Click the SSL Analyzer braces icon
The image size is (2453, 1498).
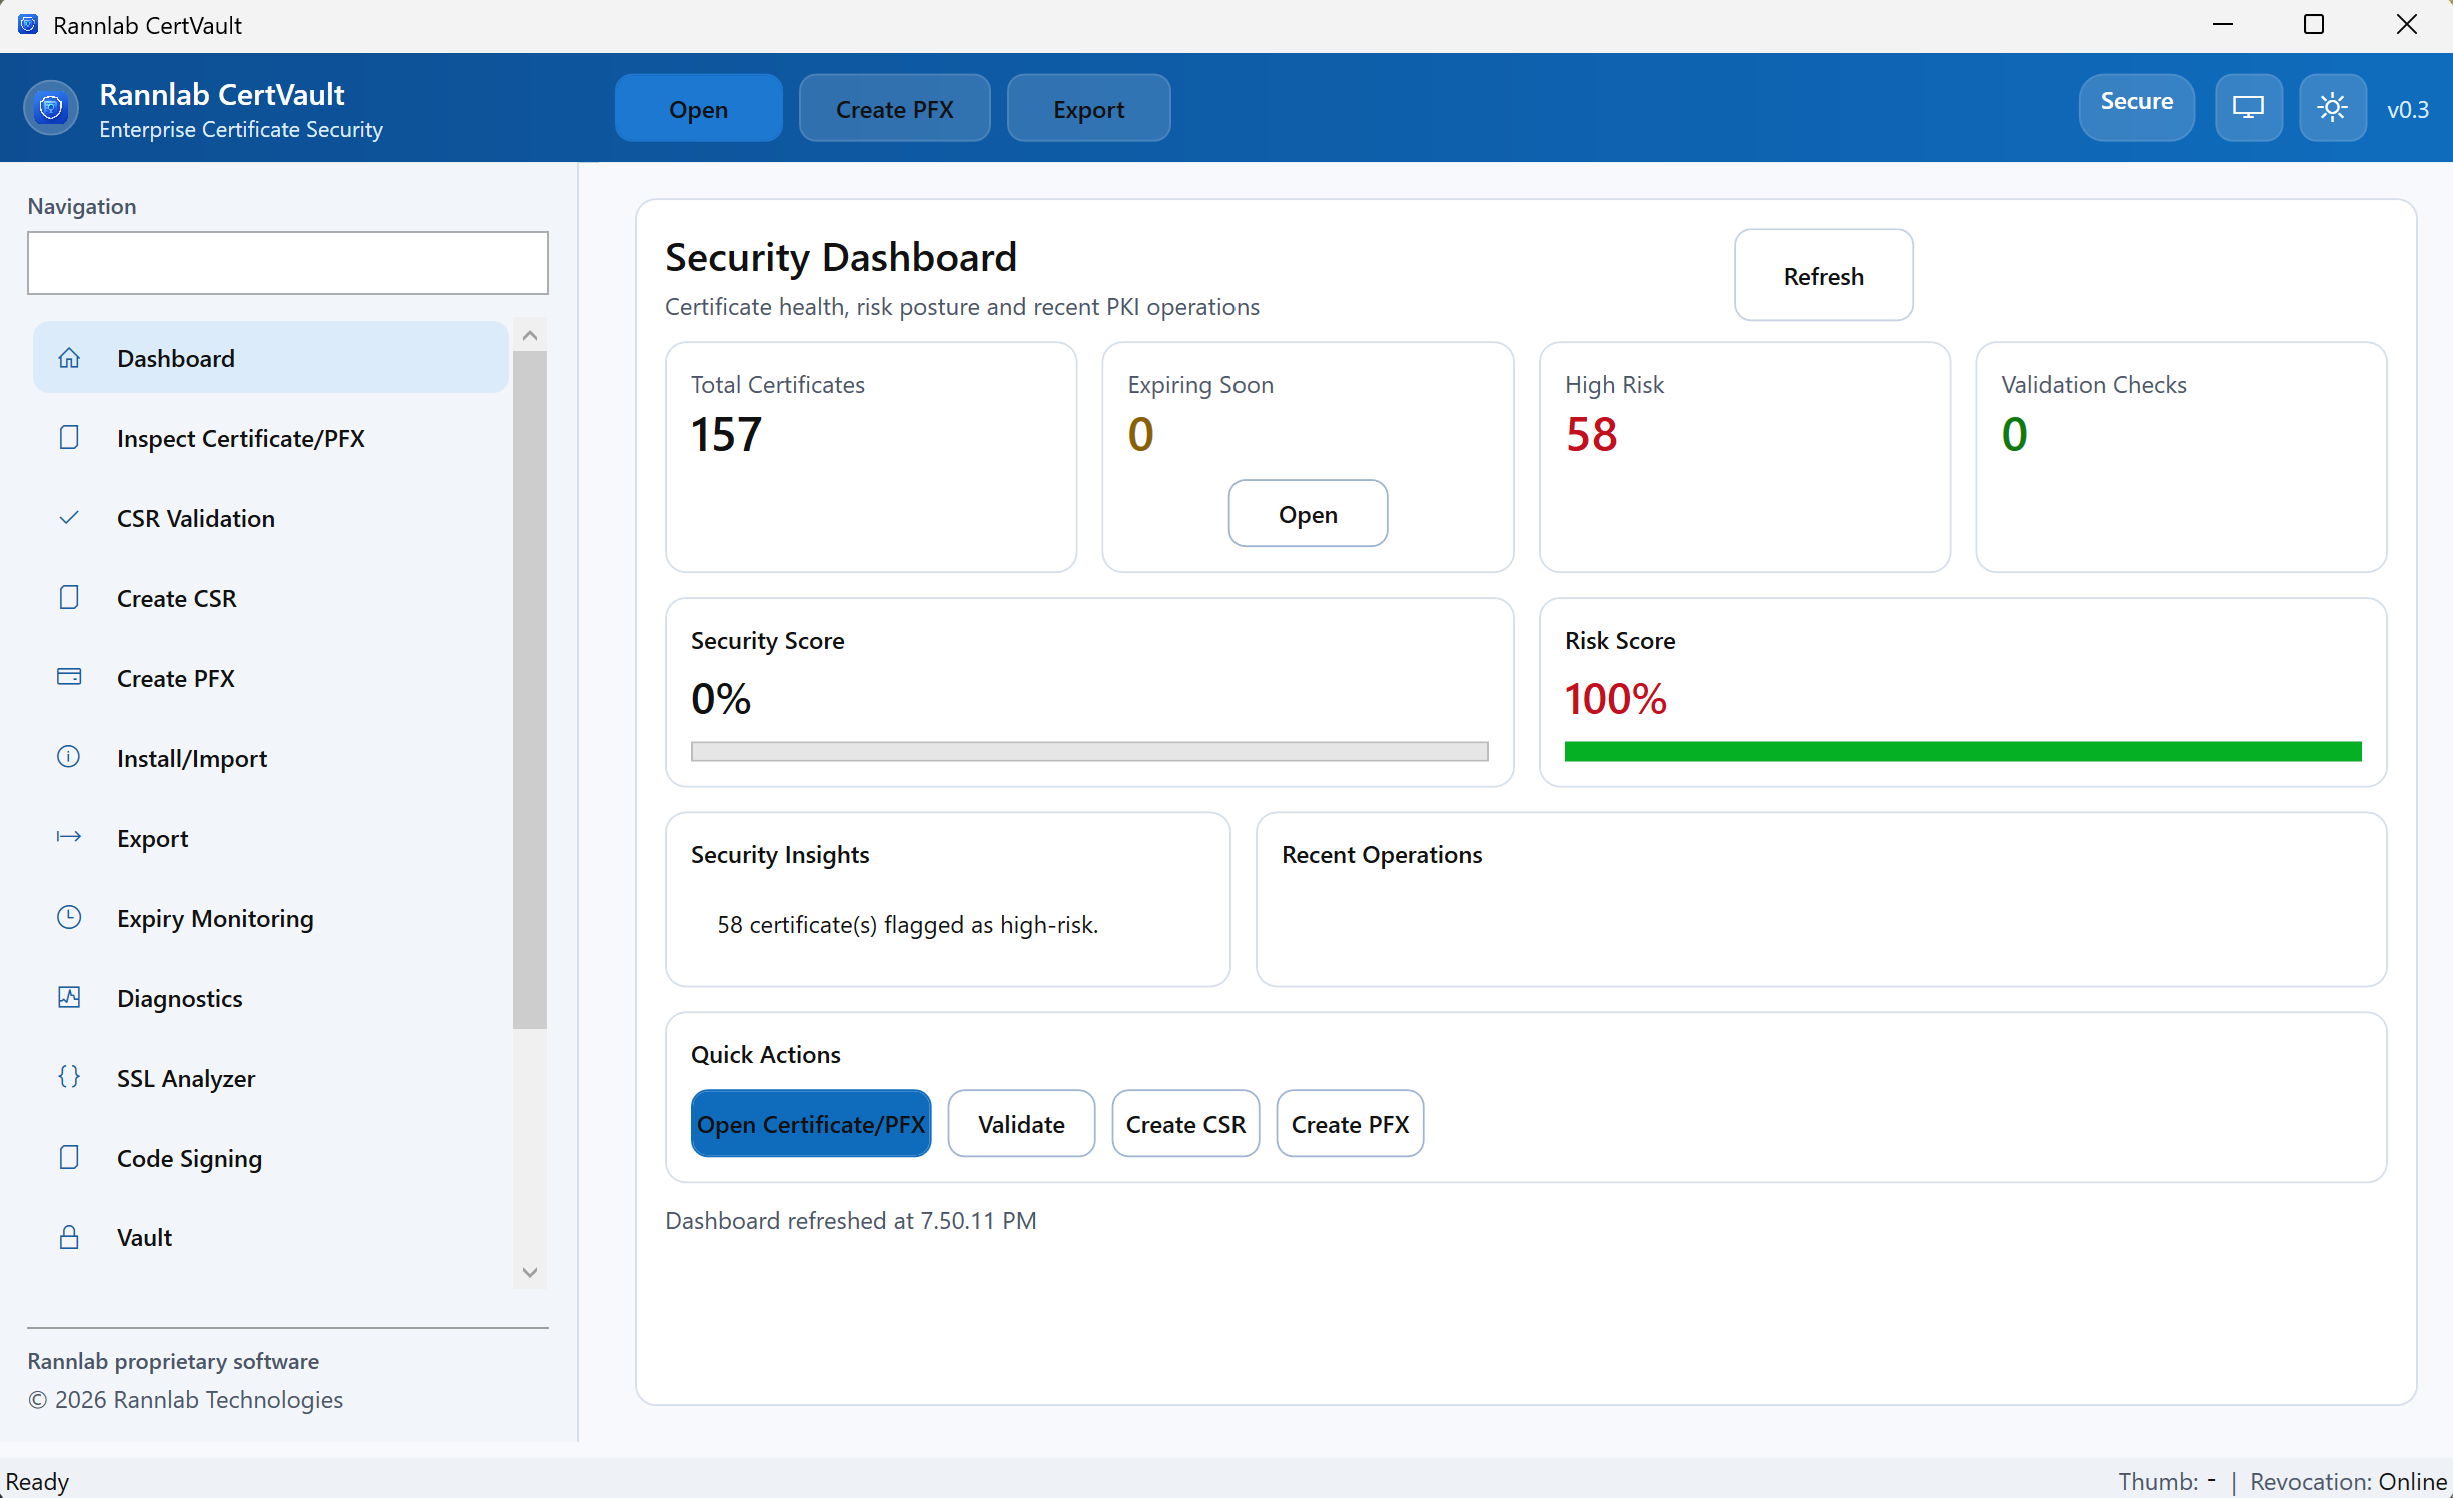tap(69, 1077)
